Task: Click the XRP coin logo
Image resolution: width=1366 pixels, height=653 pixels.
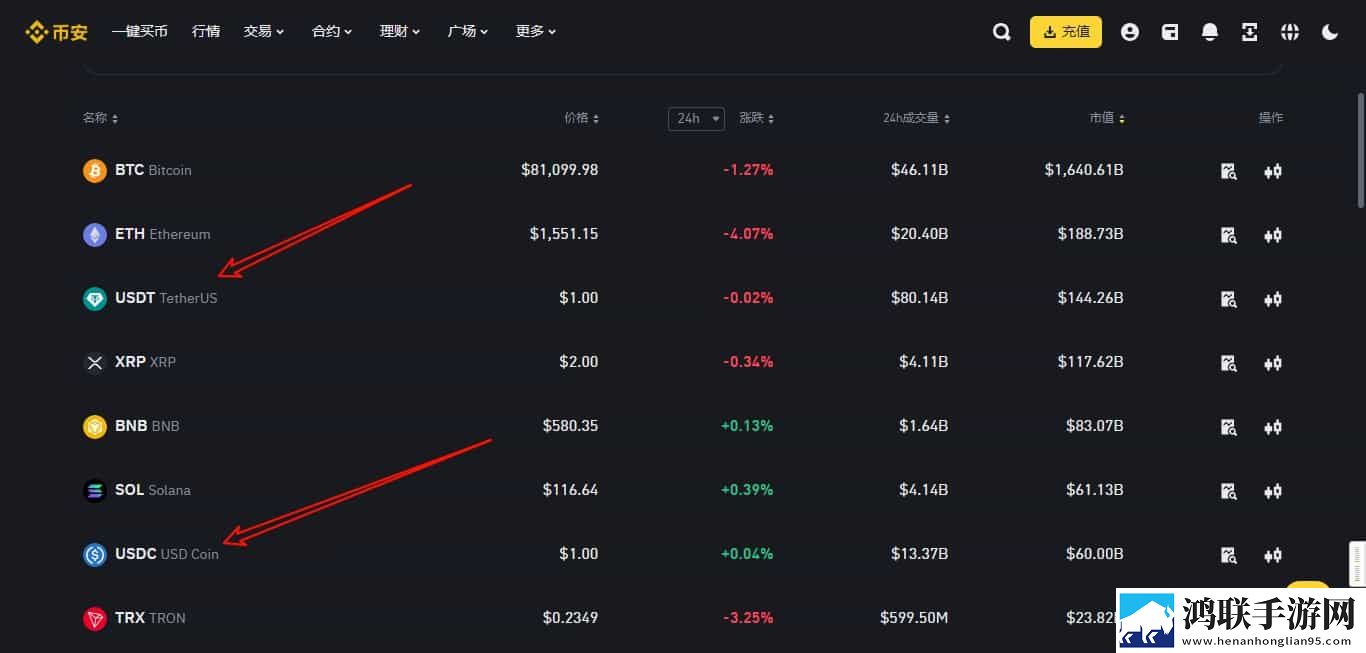Action: tap(95, 362)
